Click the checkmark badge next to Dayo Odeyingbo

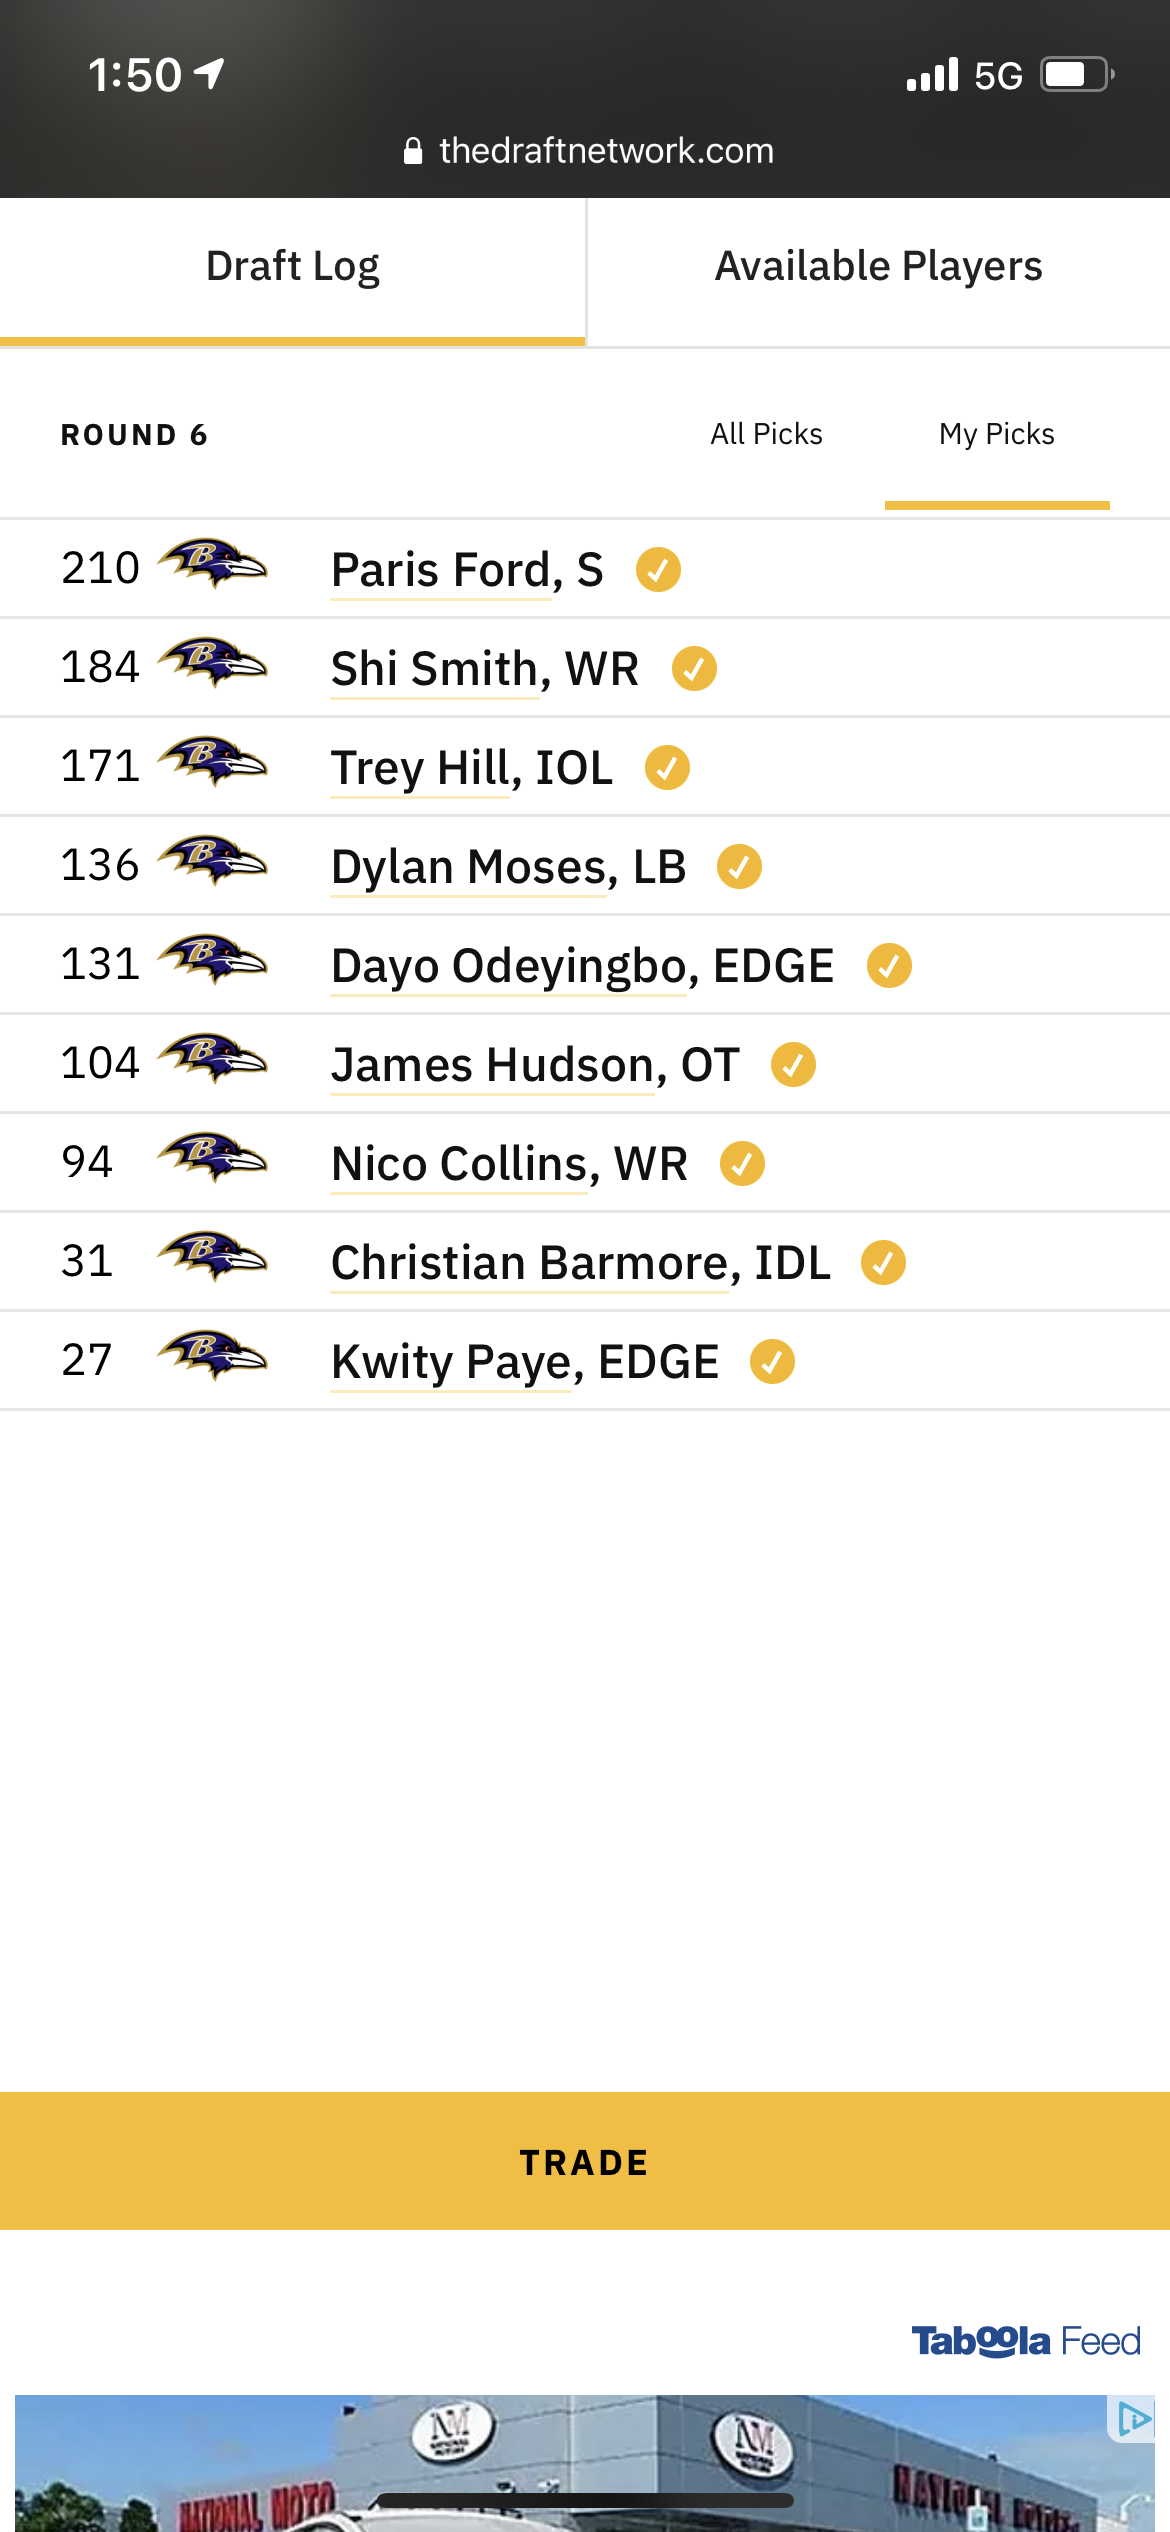coord(889,966)
